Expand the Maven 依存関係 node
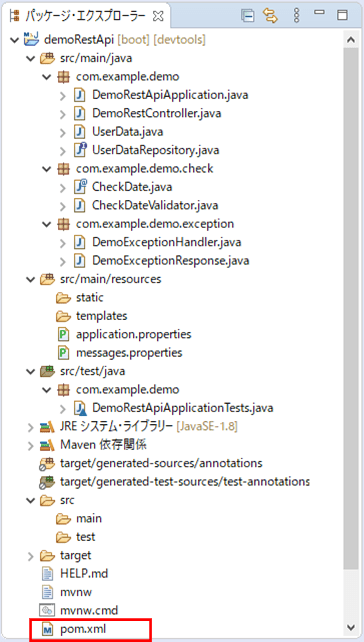 tap(31, 445)
